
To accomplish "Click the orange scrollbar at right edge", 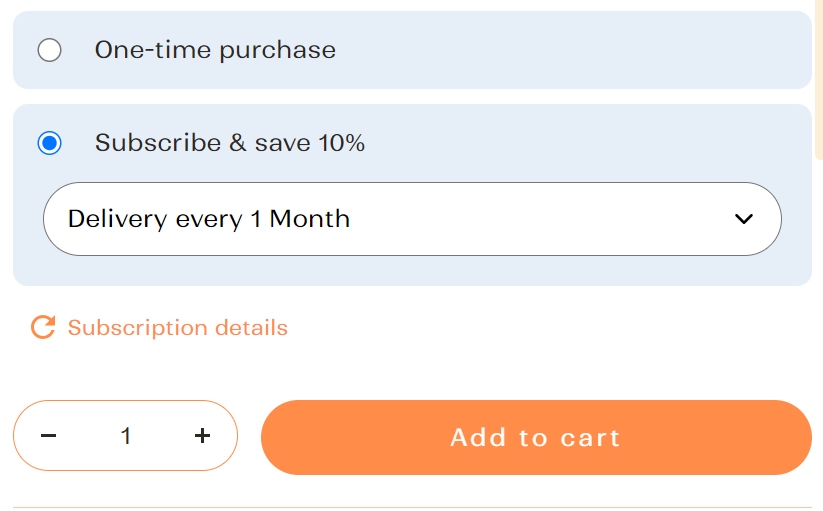I will coord(818,79).
